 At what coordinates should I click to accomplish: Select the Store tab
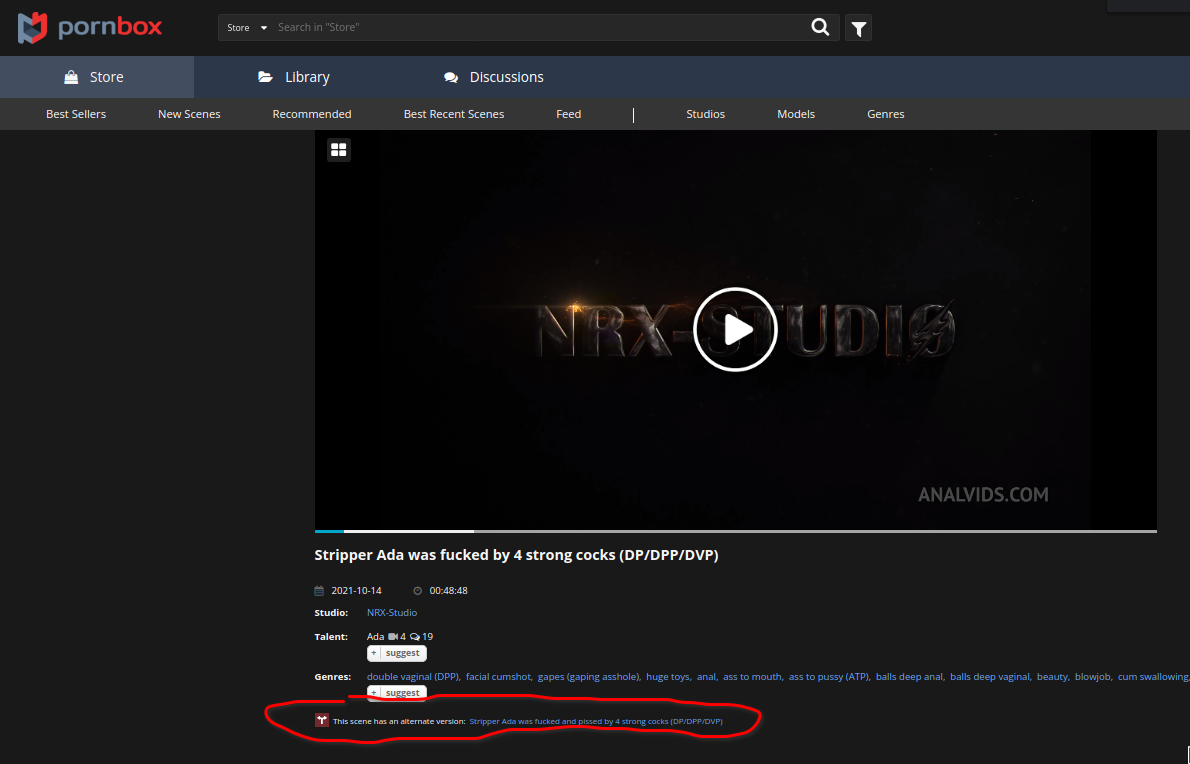[94, 77]
